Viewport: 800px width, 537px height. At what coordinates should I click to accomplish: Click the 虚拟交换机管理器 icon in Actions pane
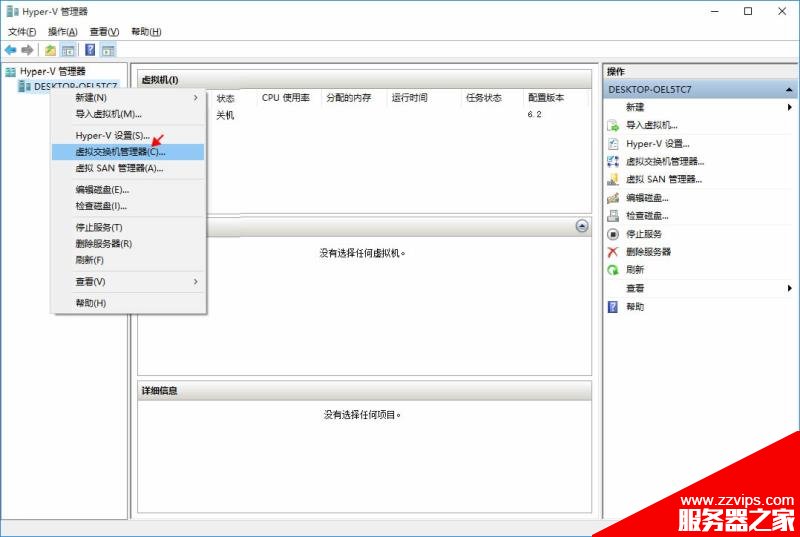[x=613, y=162]
